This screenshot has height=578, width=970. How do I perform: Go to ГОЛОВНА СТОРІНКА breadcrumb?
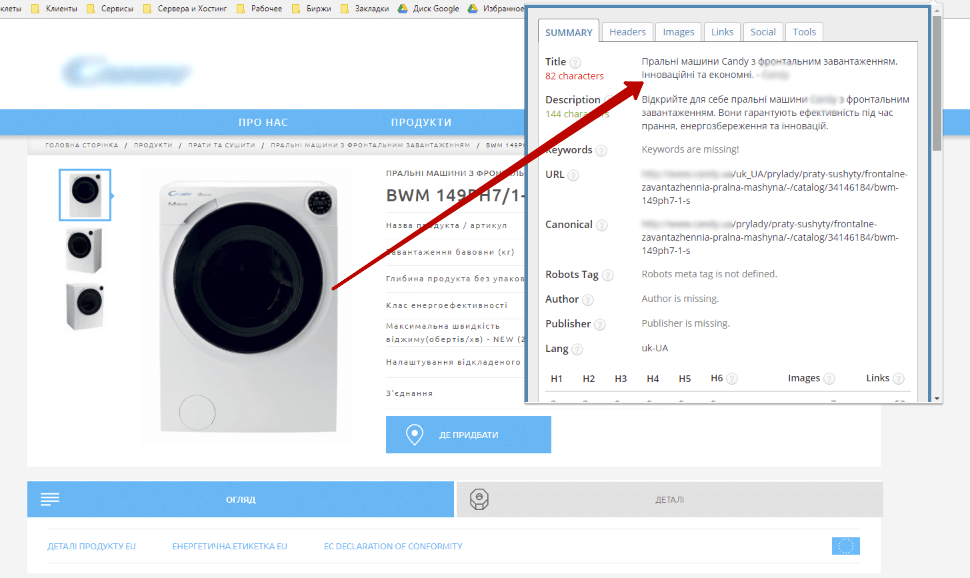(x=82, y=145)
